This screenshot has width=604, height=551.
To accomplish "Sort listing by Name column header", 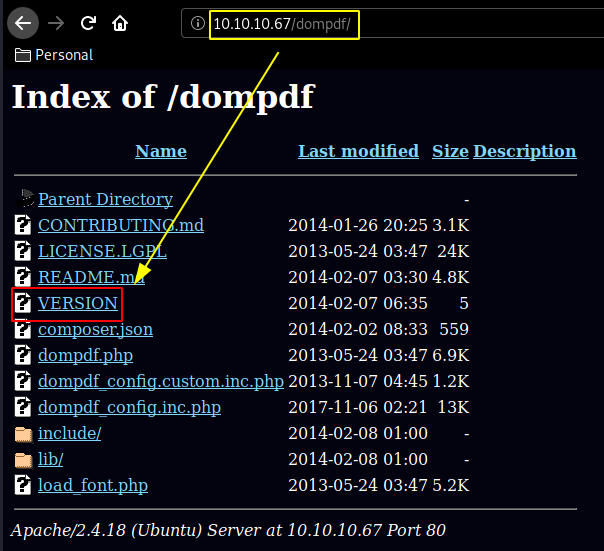I will coord(160,151).
